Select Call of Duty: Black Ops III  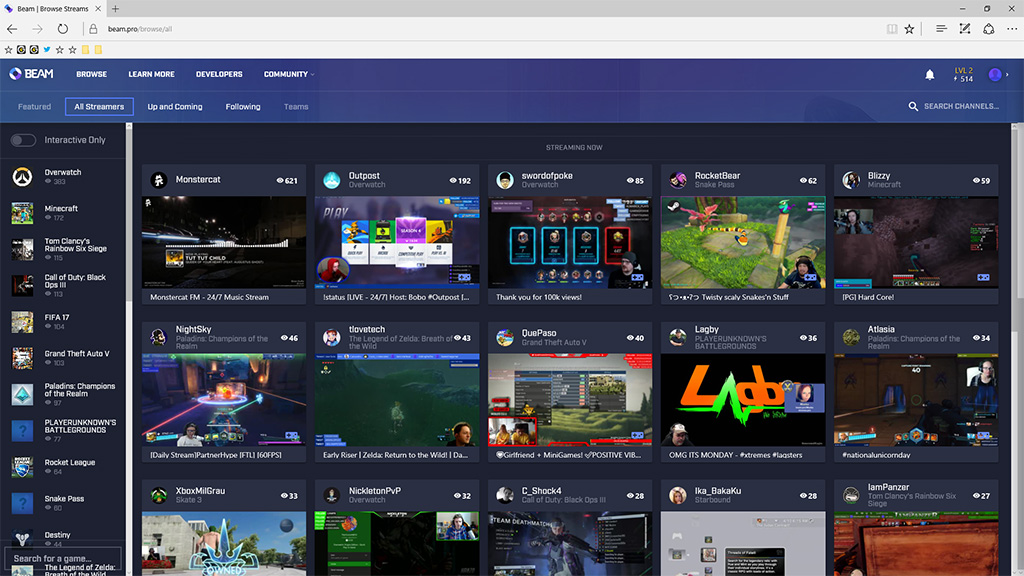click(x=75, y=281)
